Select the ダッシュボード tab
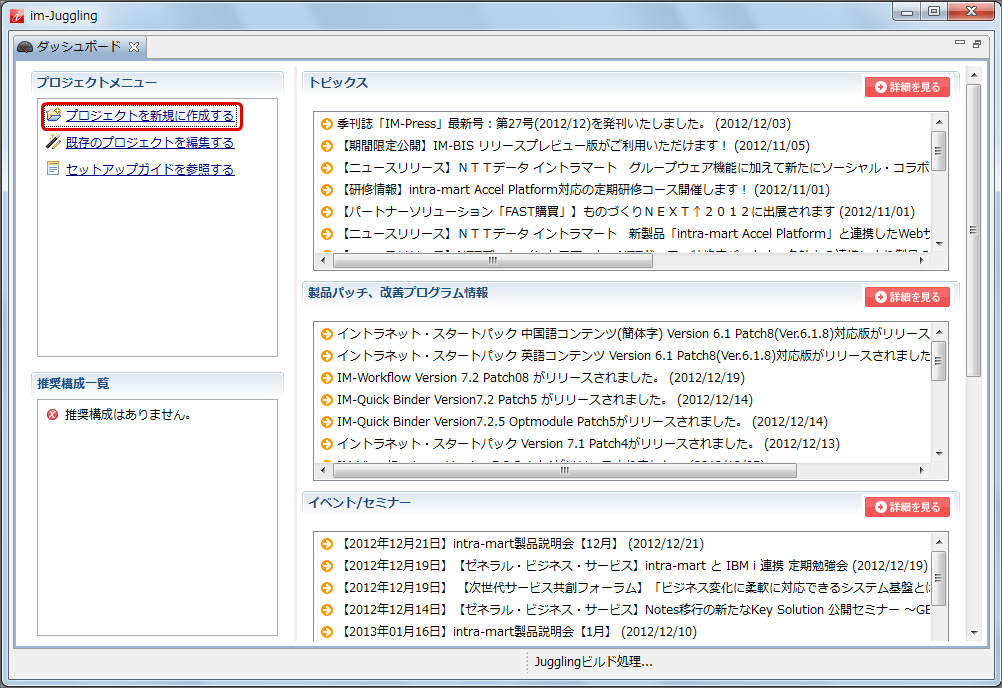Image resolution: width=1002 pixels, height=688 pixels. (79, 47)
